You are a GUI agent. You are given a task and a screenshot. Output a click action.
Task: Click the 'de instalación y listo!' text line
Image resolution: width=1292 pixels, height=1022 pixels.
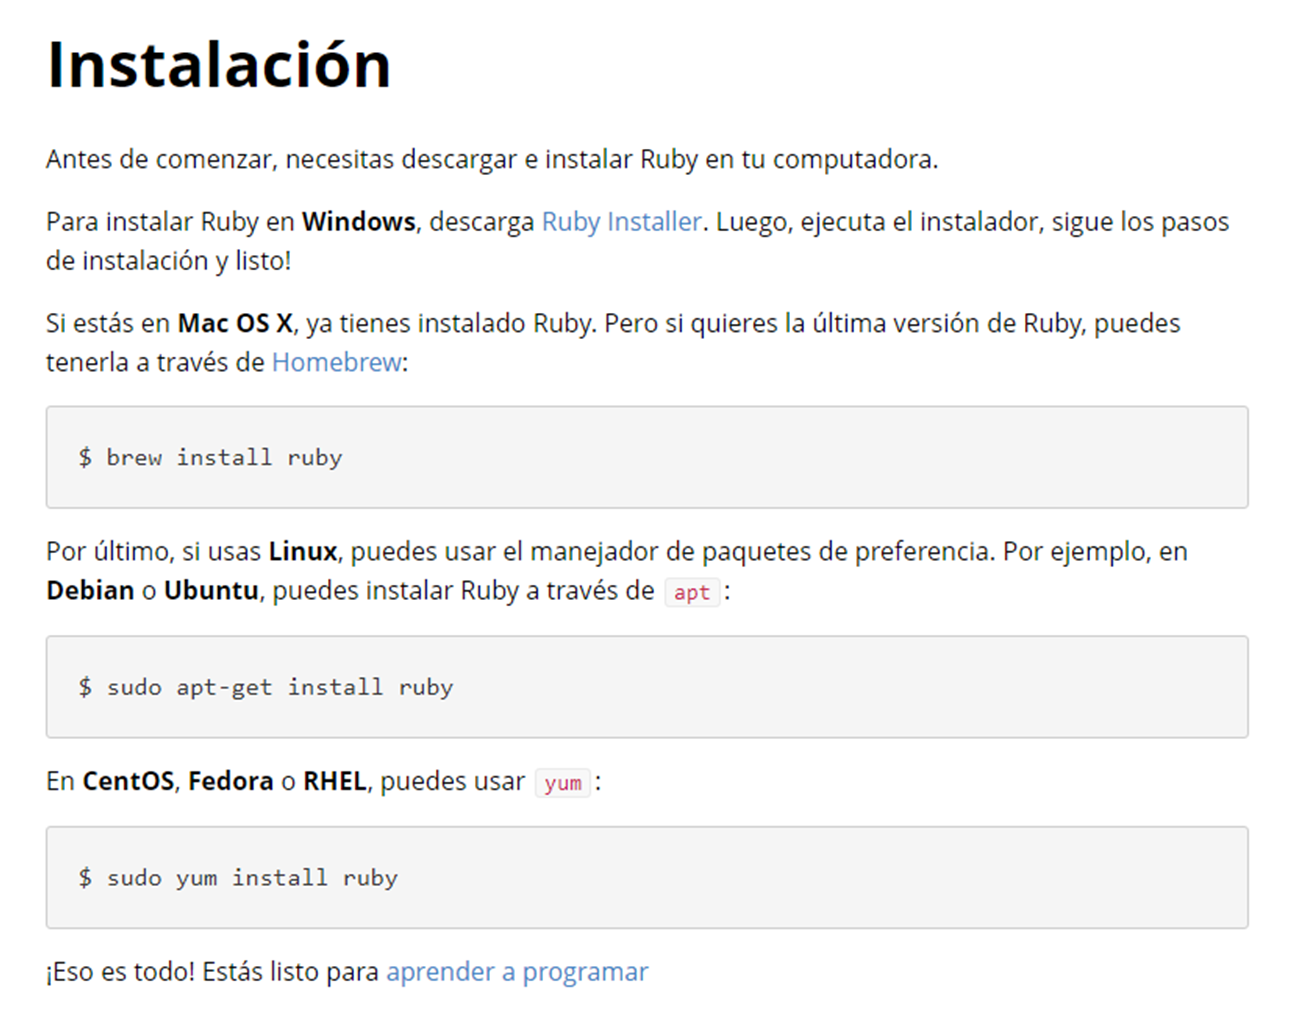click(168, 261)
